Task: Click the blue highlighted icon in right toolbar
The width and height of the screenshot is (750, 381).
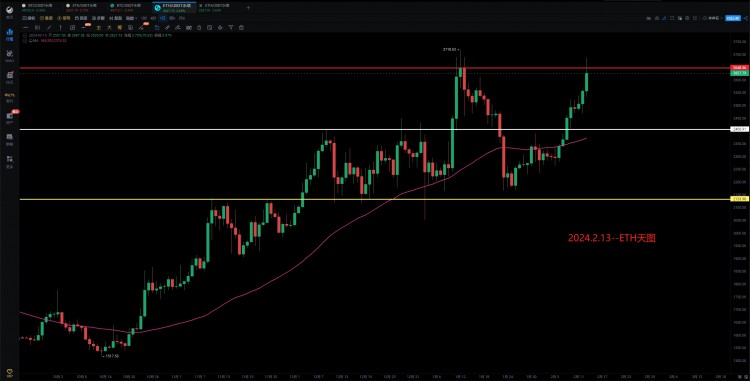Action: point(664,18)
